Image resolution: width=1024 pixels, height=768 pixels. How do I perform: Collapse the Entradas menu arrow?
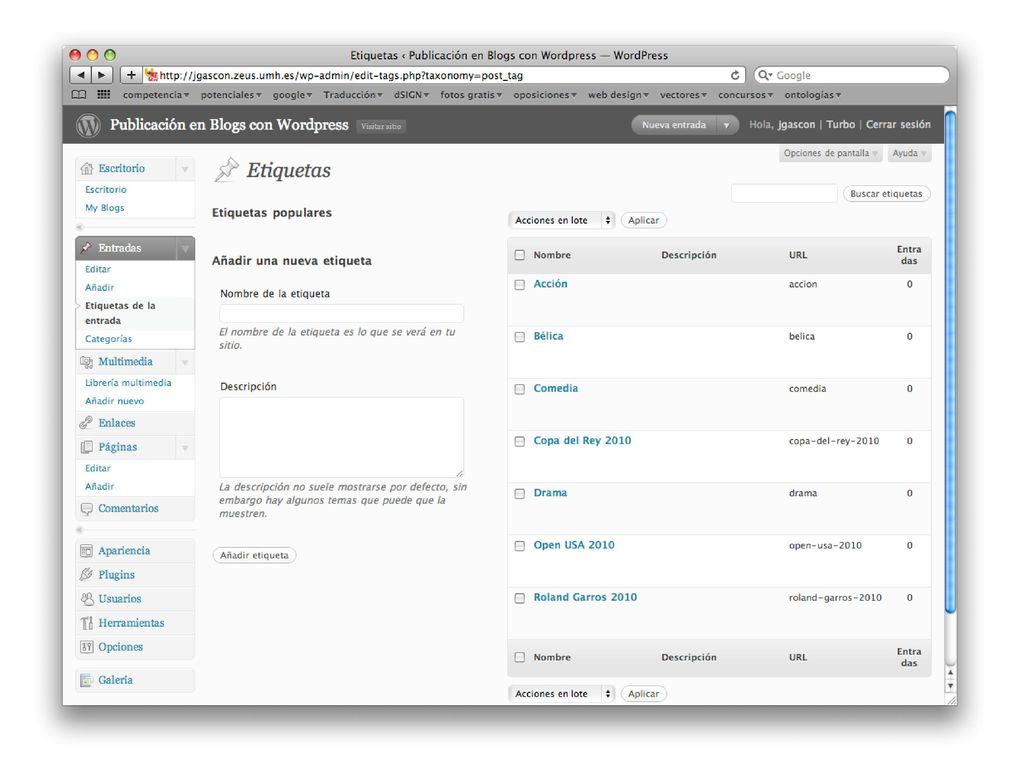[x=185, y=248]
